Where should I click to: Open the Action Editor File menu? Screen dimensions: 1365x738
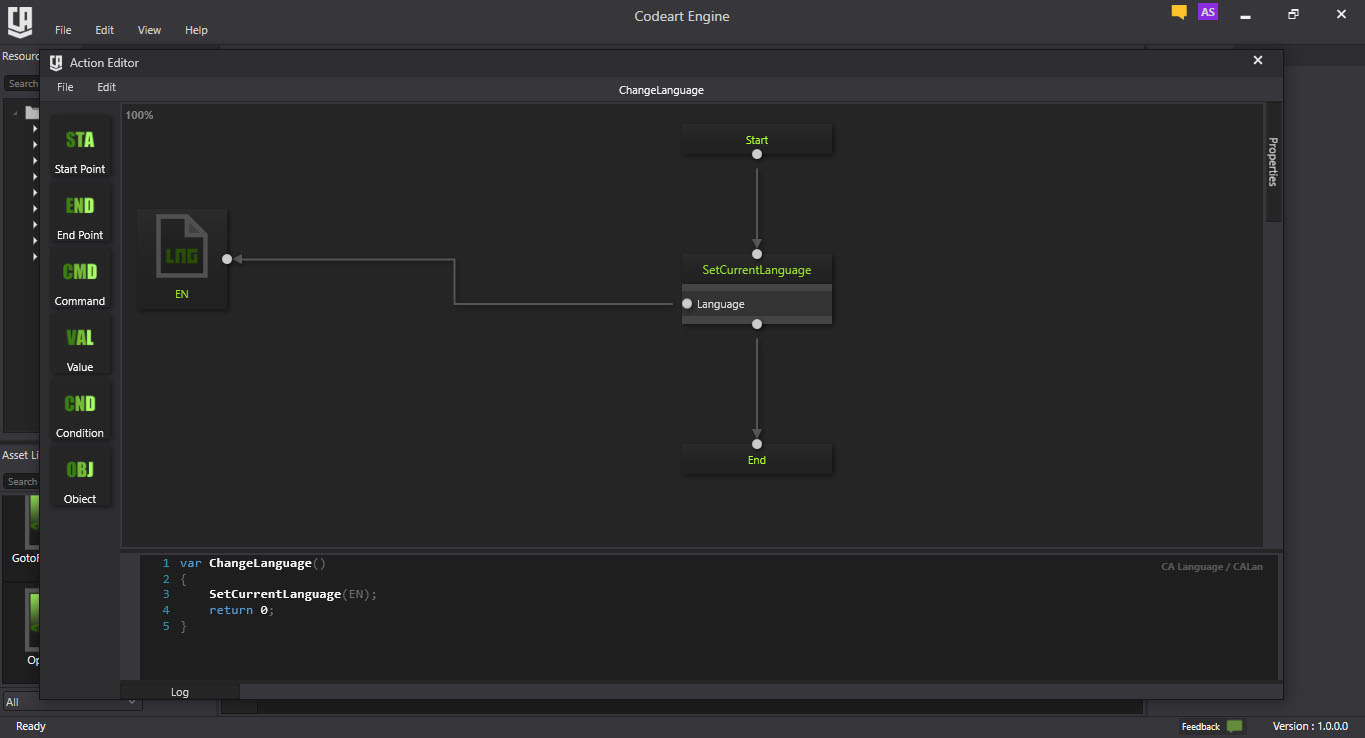tap(65, 88)
